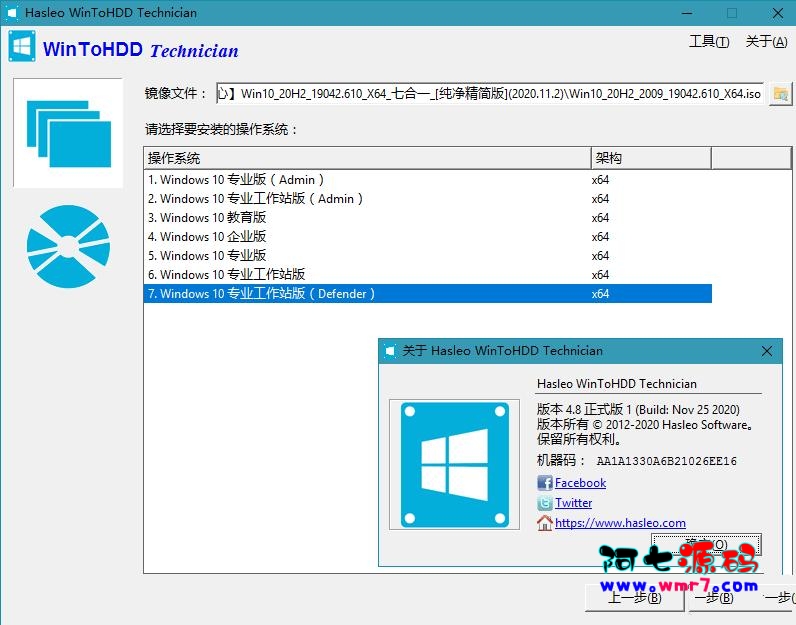Screen dimensions: 796x625
Task: Click the Facebook icon in About dialog
Action: (545, 482)
